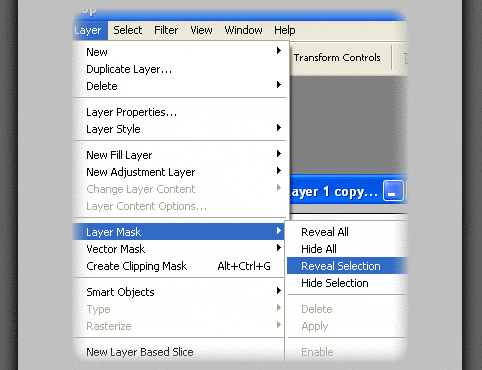Open the Help menu
The image size is (482, 370).
pyautogui.click(x=285, y=30)
